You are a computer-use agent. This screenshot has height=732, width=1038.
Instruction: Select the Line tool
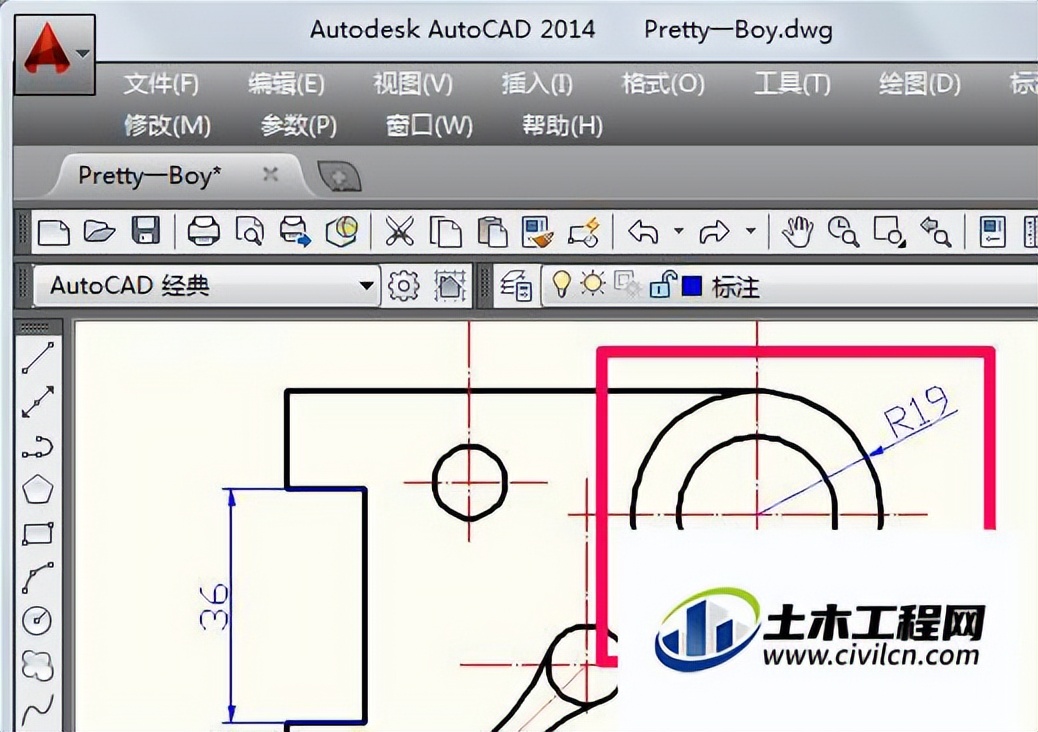(38, 357)
